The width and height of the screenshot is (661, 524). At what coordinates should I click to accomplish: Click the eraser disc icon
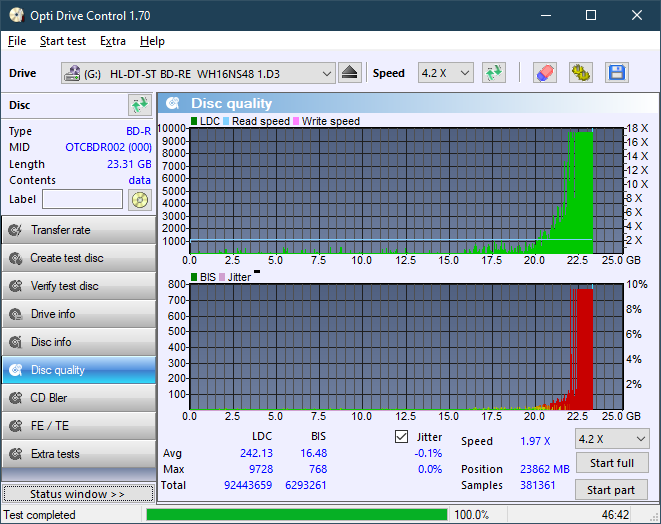coord(545,73)
